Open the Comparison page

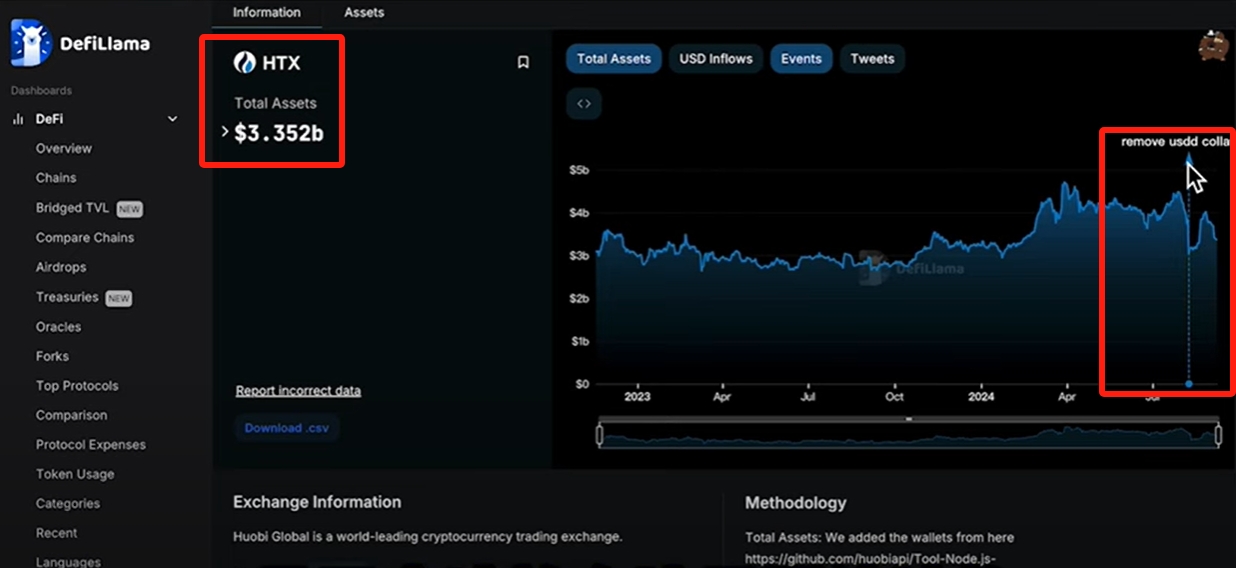[x=71, y=415]
